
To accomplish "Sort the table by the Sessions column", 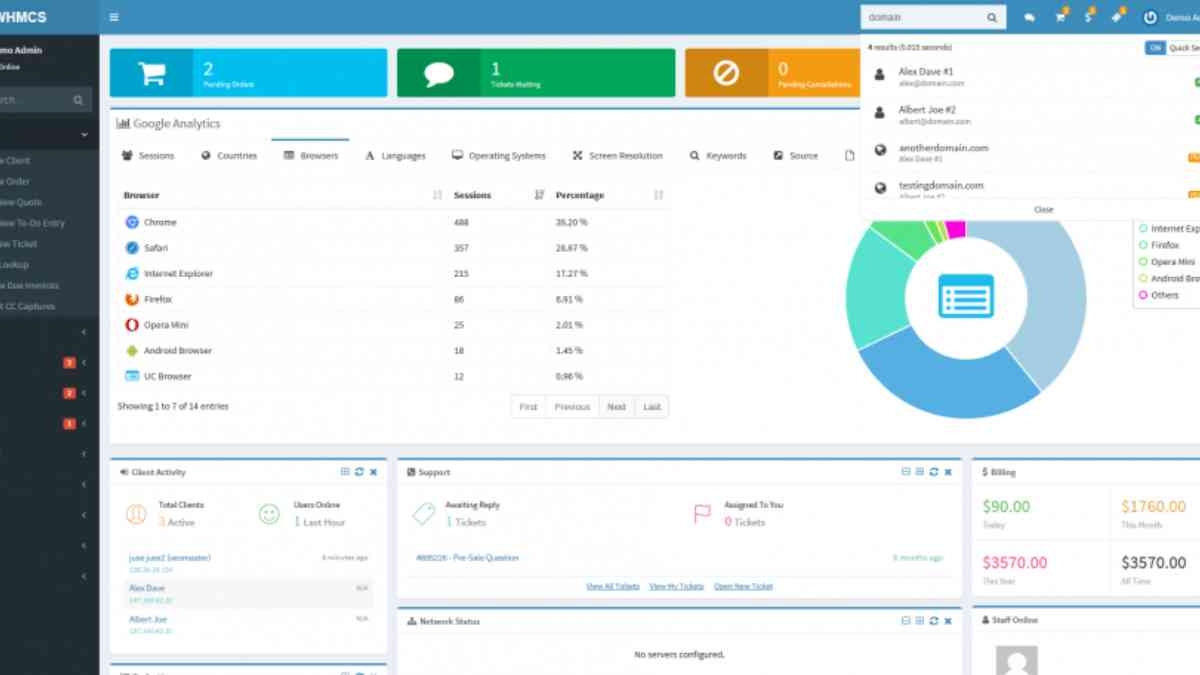I will click(x=539, y=196).
